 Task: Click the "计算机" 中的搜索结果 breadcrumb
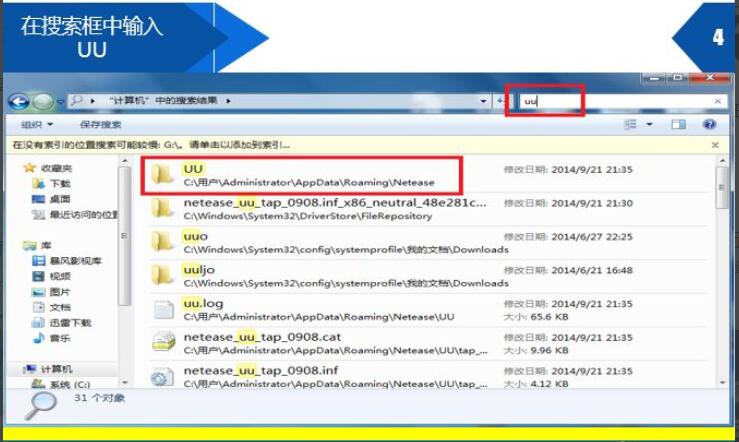click(x=163, y=100)
